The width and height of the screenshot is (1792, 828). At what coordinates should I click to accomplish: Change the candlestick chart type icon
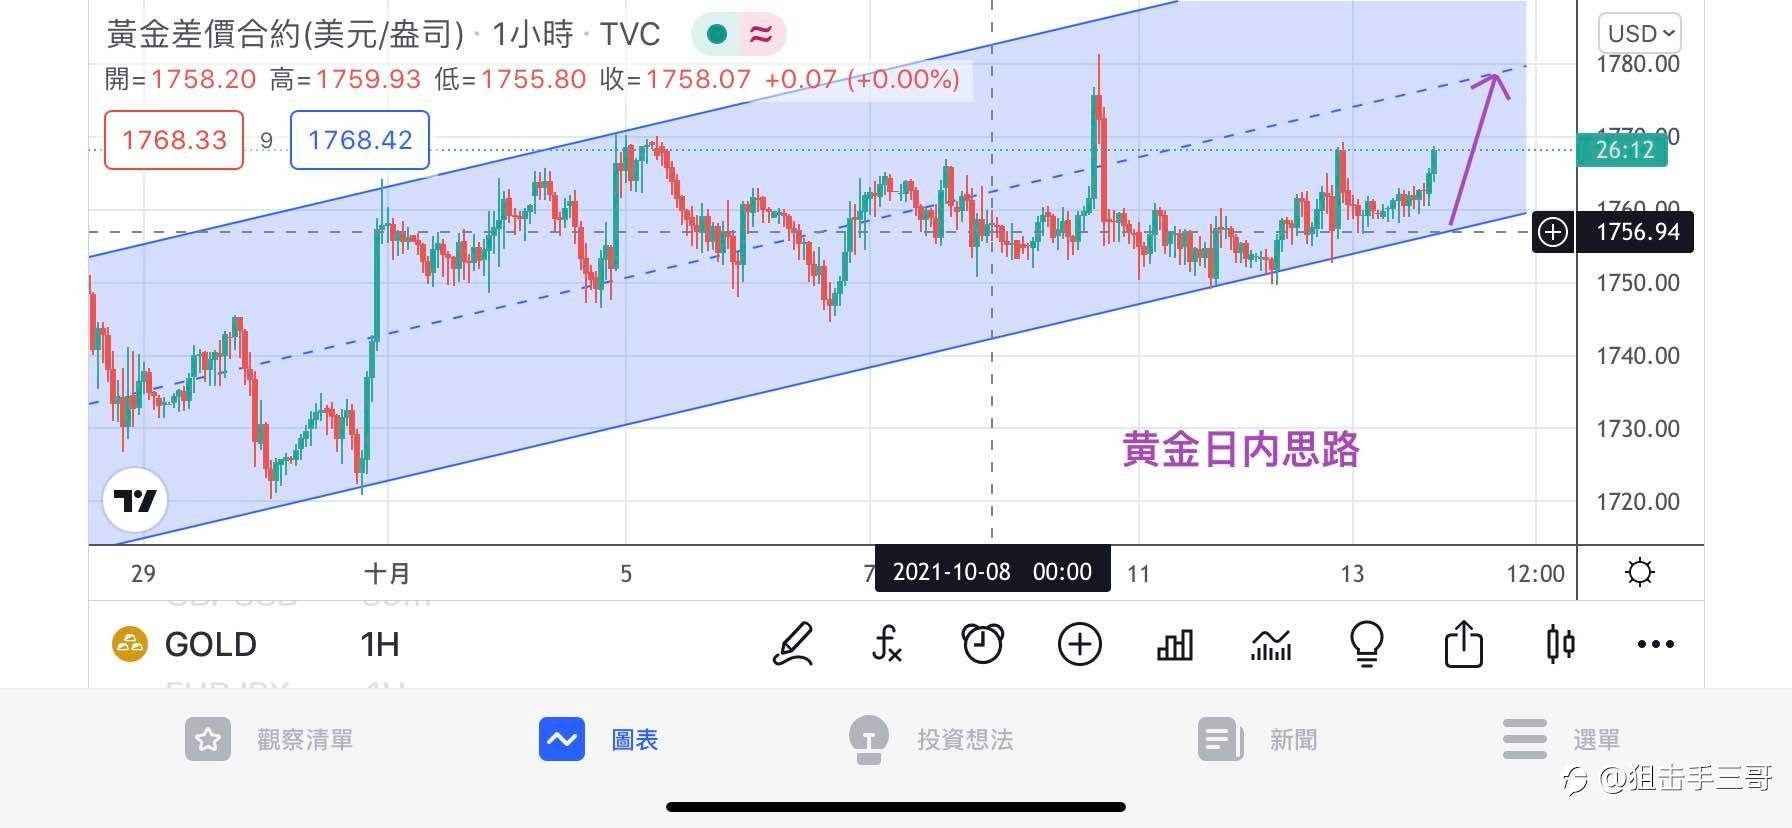(x=1560, y=644)
